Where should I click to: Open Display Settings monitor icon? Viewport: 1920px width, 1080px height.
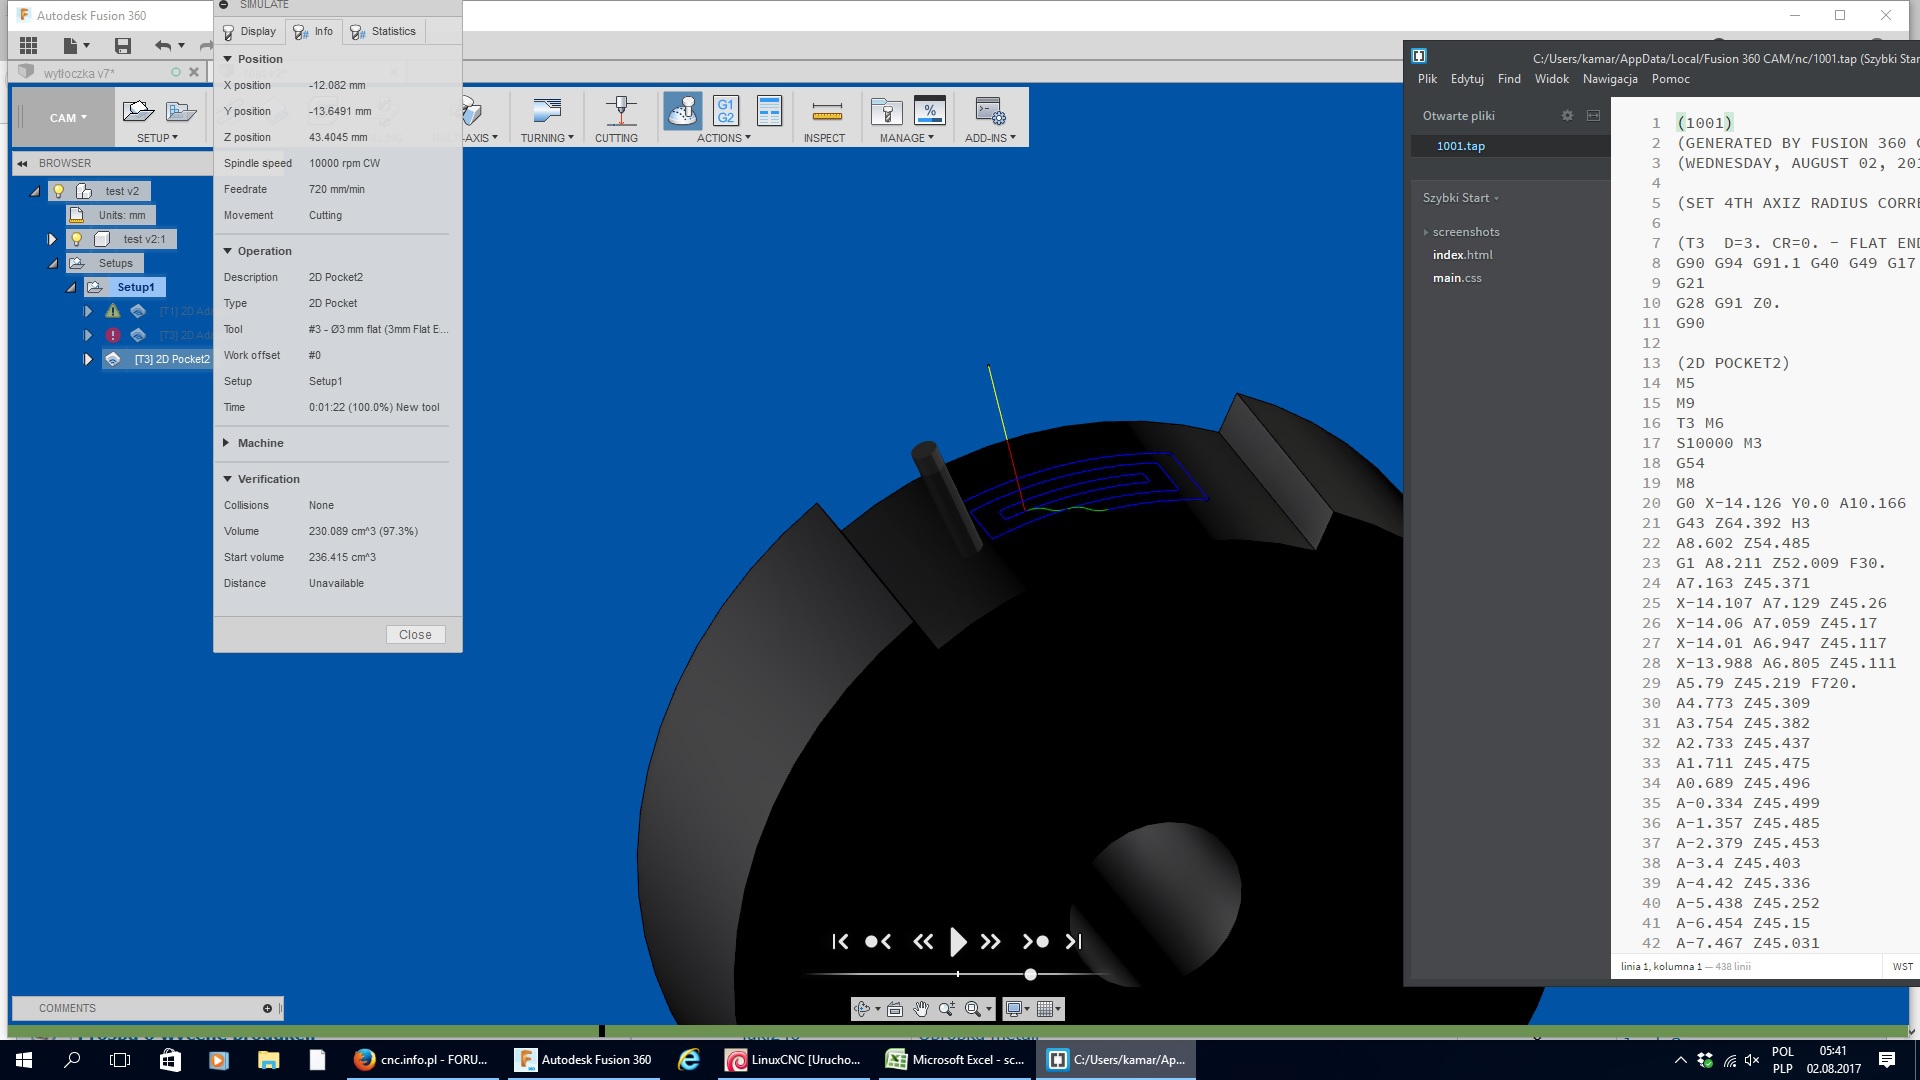pyautogui.click(x=1014, y=1009)
